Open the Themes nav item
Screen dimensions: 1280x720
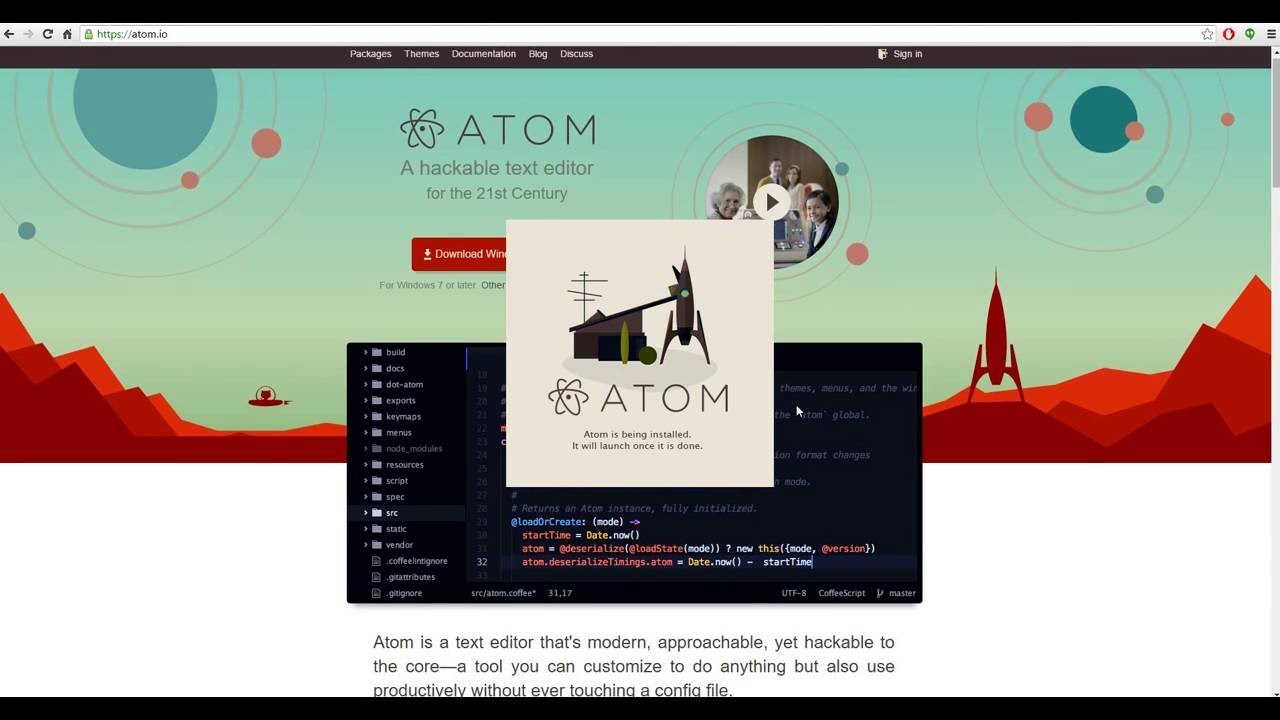[x=421, y=54]
